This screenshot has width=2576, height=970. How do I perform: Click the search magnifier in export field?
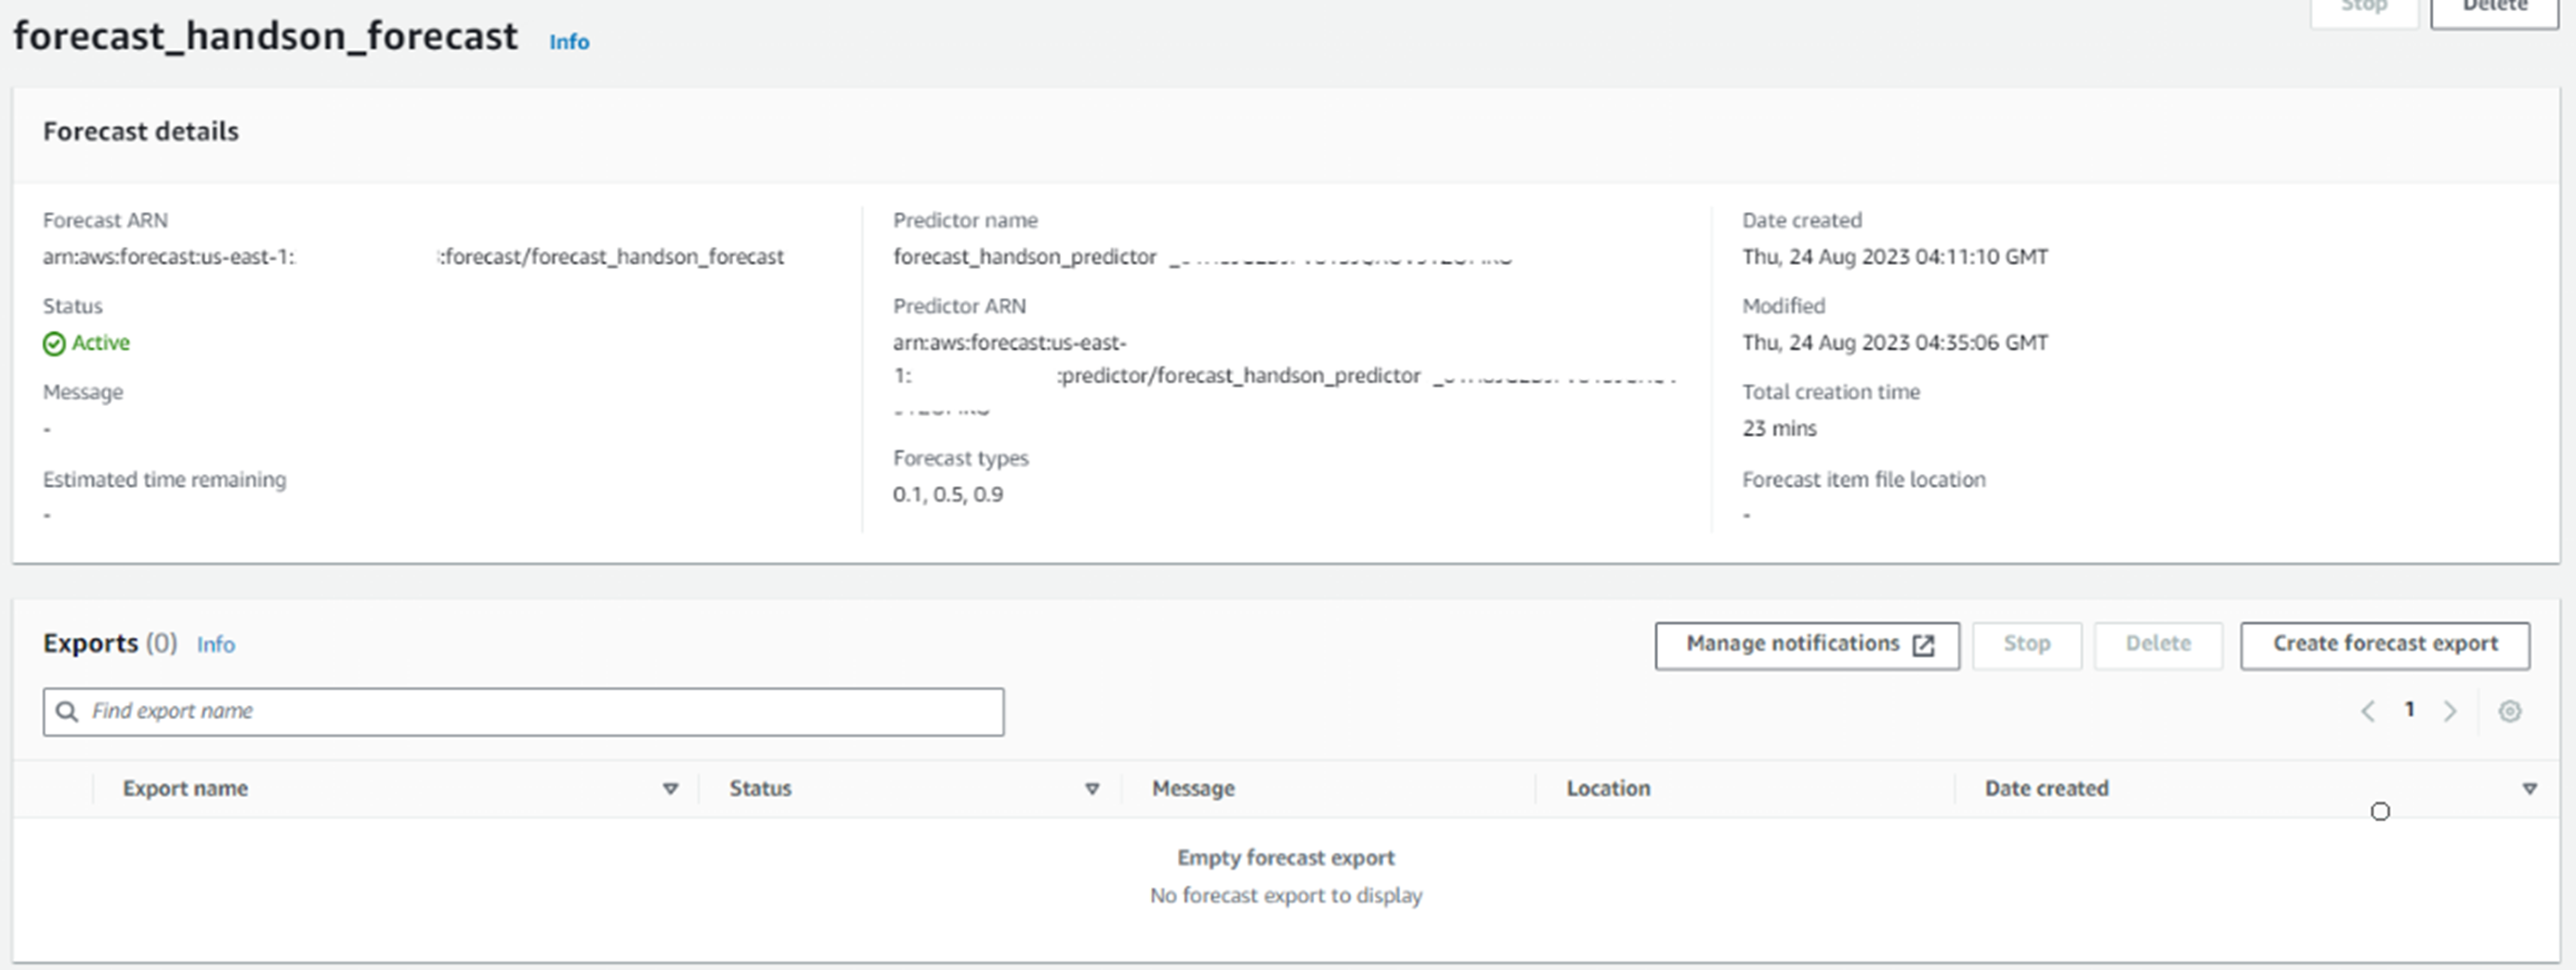point(67,711)
